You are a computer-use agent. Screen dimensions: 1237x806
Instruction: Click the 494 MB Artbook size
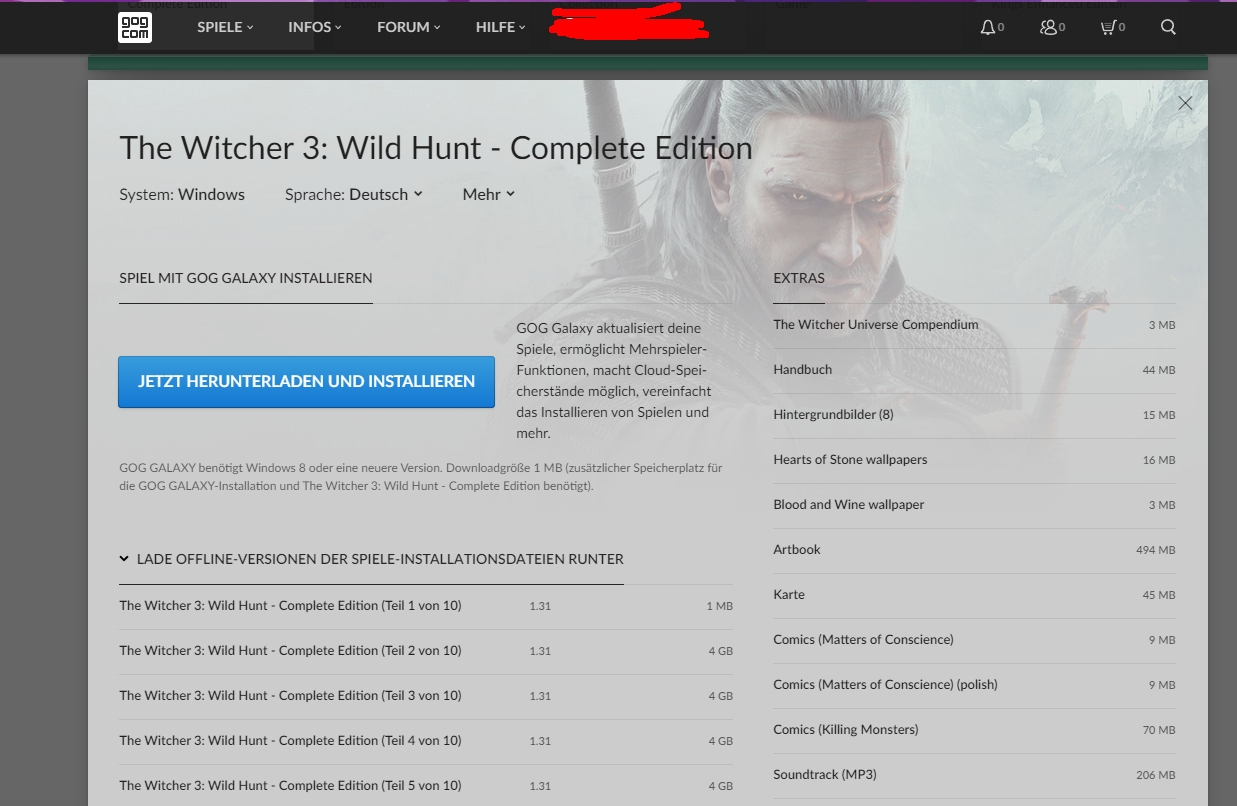pos(1155,550)
